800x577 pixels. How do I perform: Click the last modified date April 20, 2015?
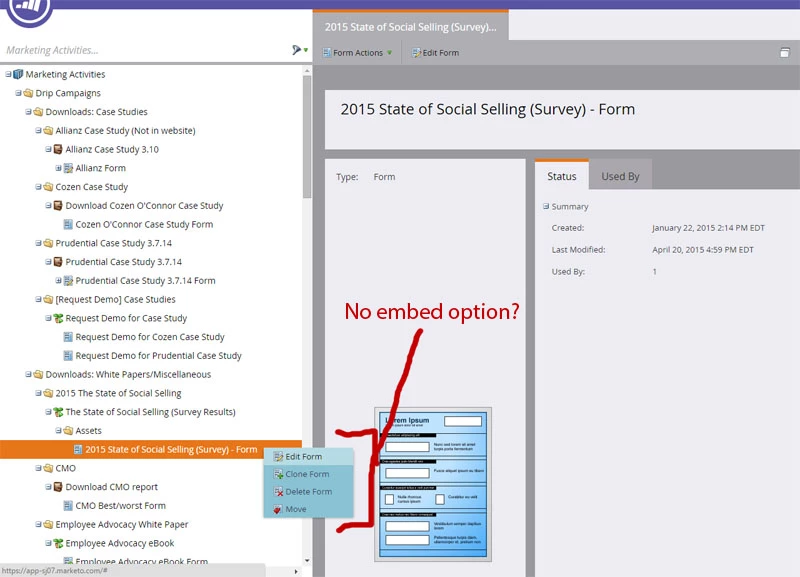[703, 249]
